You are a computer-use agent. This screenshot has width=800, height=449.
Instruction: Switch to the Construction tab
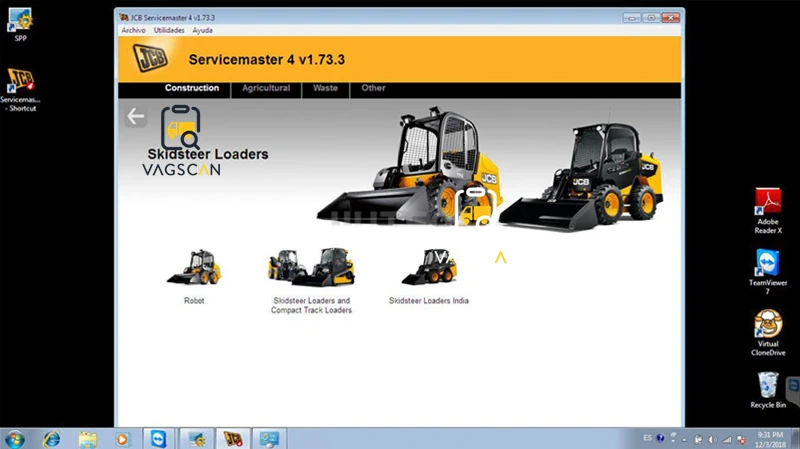pos(192,88)
